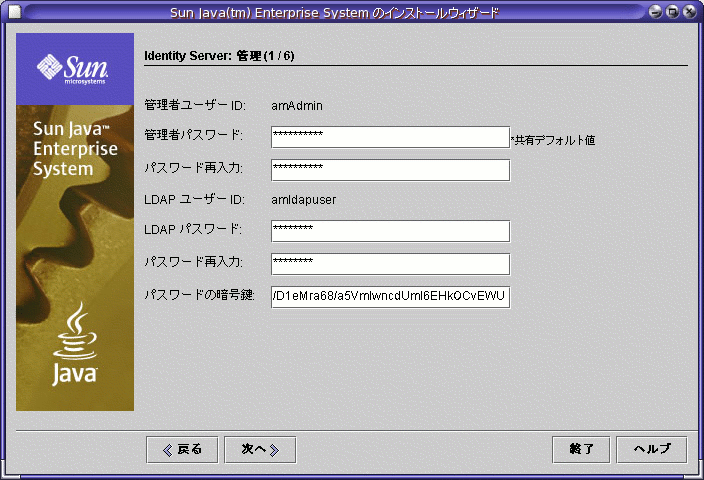Click the amAdmin user ID text
704x480 pixels.
pyautogui.click(x=297, y=106)
